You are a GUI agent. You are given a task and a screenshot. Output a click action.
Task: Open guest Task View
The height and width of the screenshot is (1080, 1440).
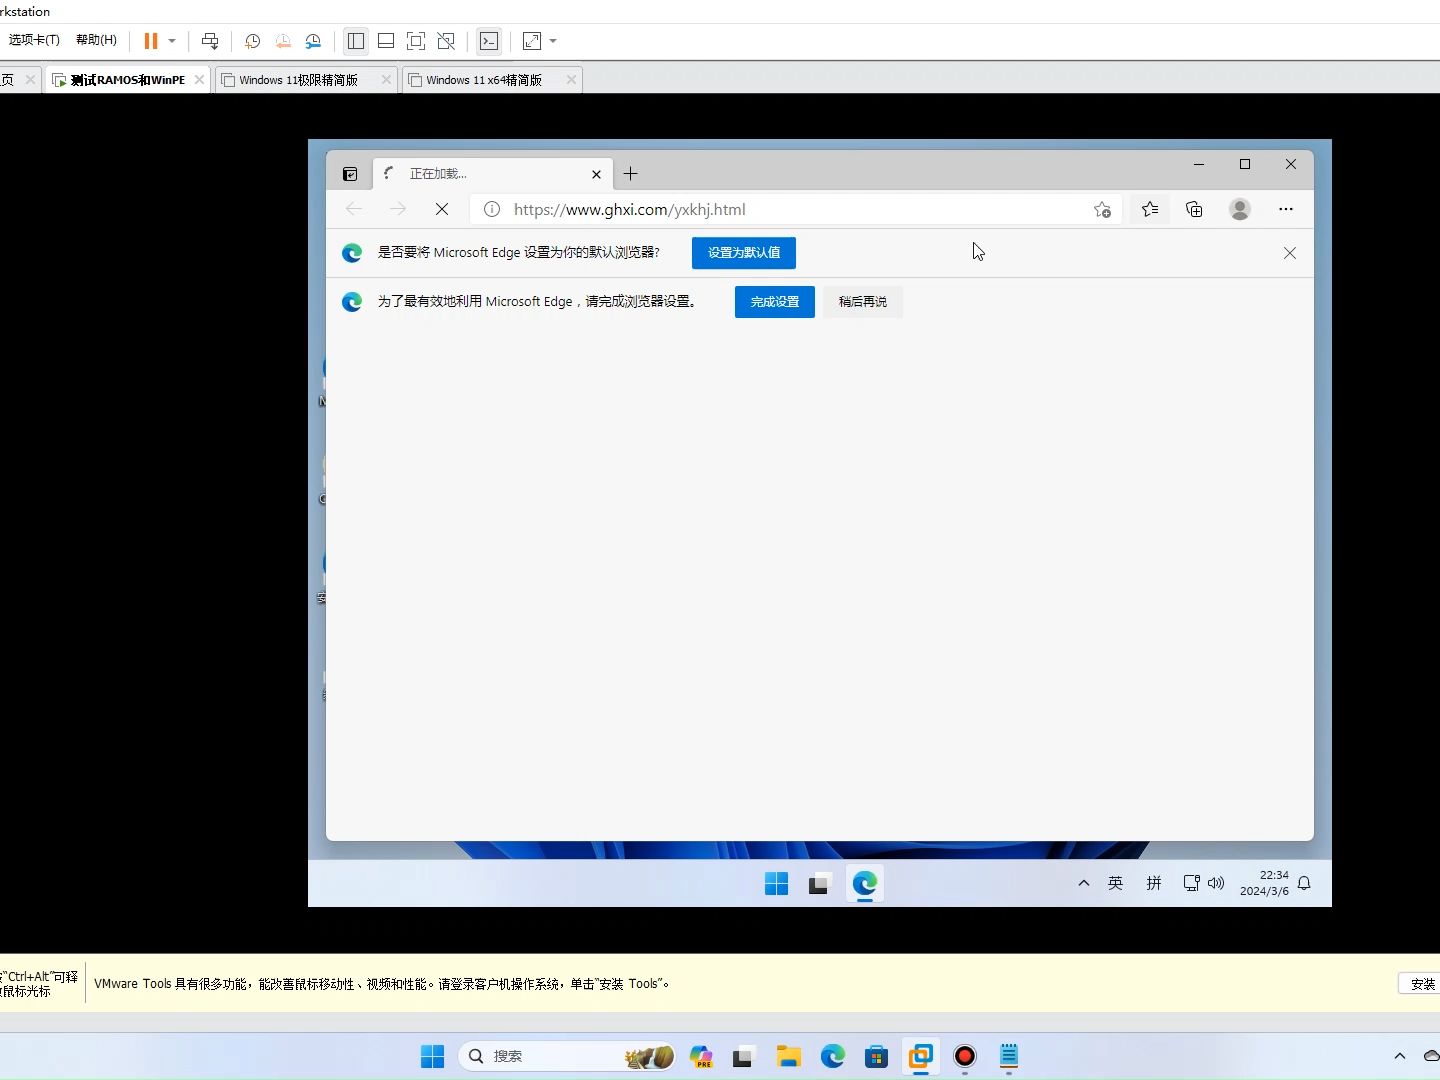tap(820, 884)
